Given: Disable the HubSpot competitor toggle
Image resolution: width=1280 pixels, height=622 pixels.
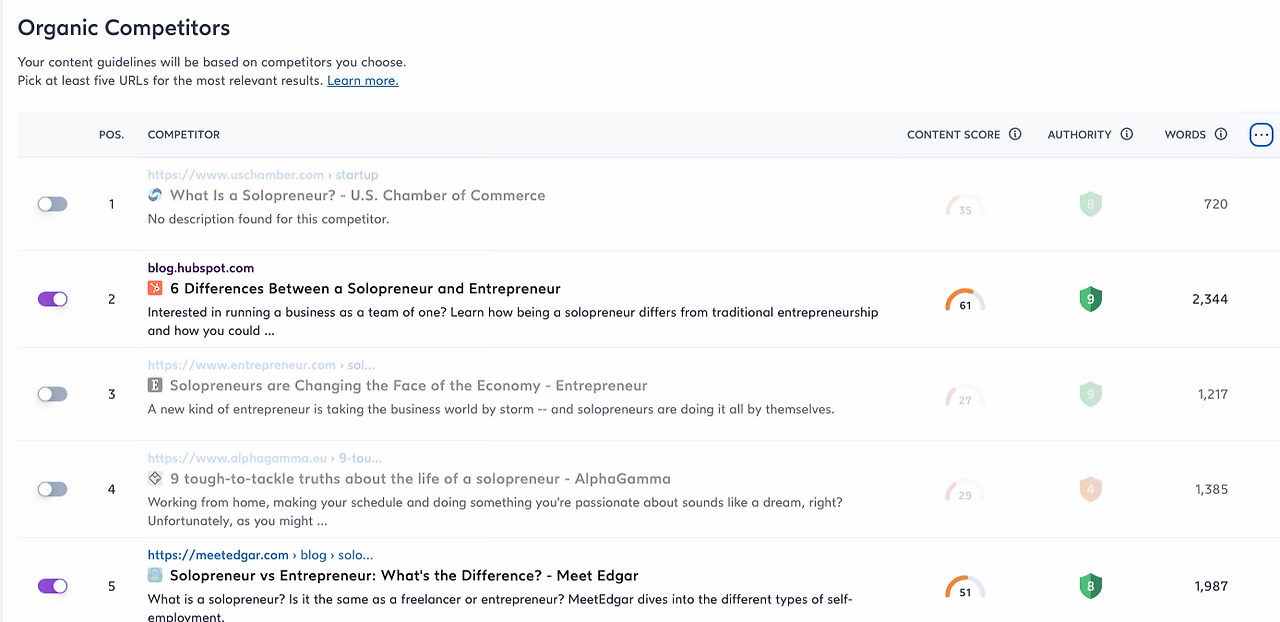Looking at the screenshot, I should click(x=52, y=299).
